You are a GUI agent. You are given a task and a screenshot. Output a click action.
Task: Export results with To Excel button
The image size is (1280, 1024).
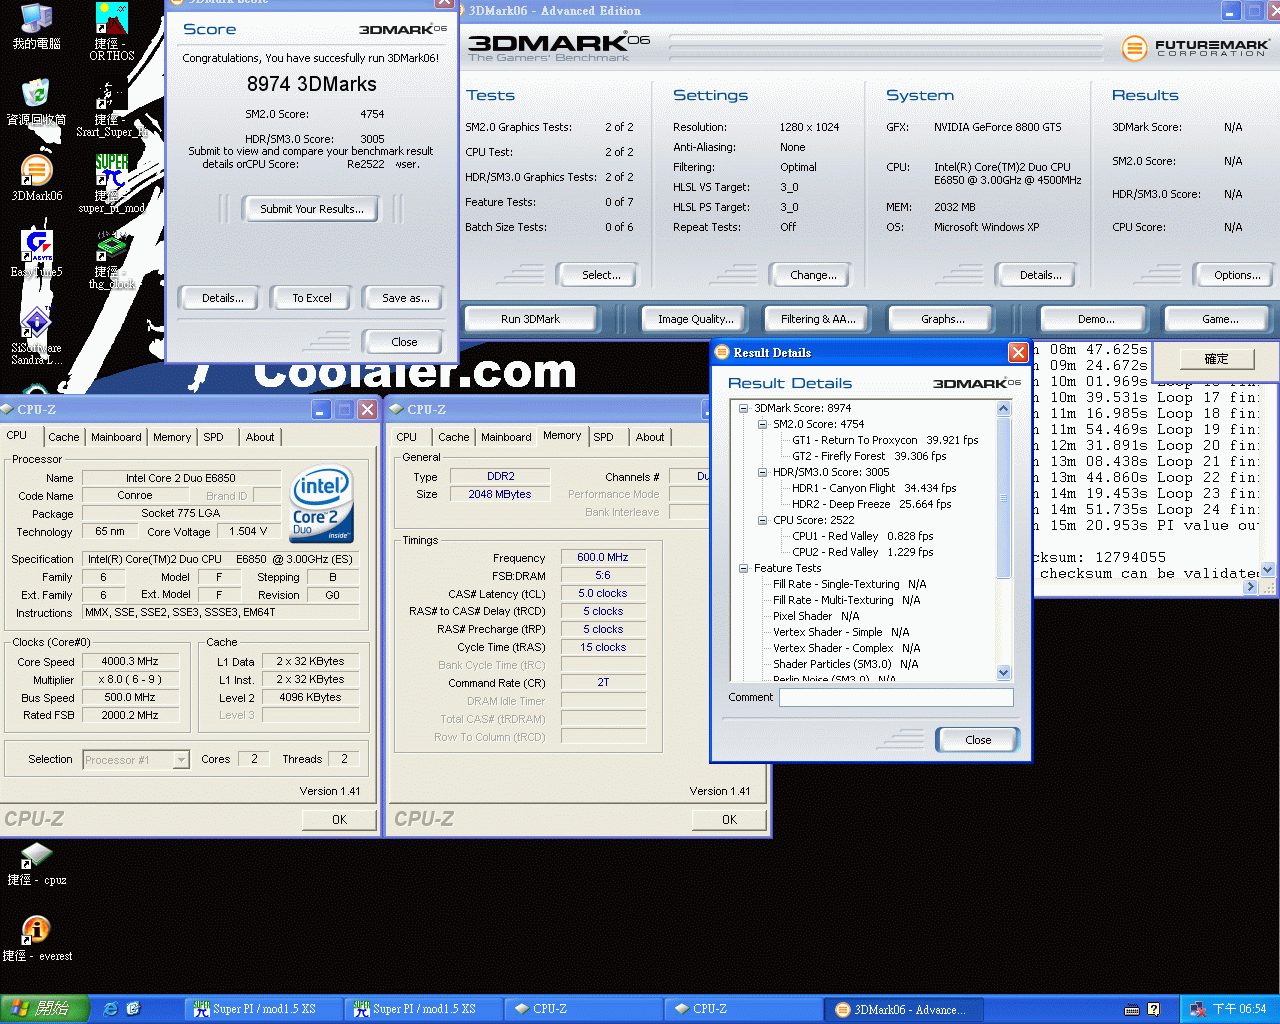click(312, 298)
